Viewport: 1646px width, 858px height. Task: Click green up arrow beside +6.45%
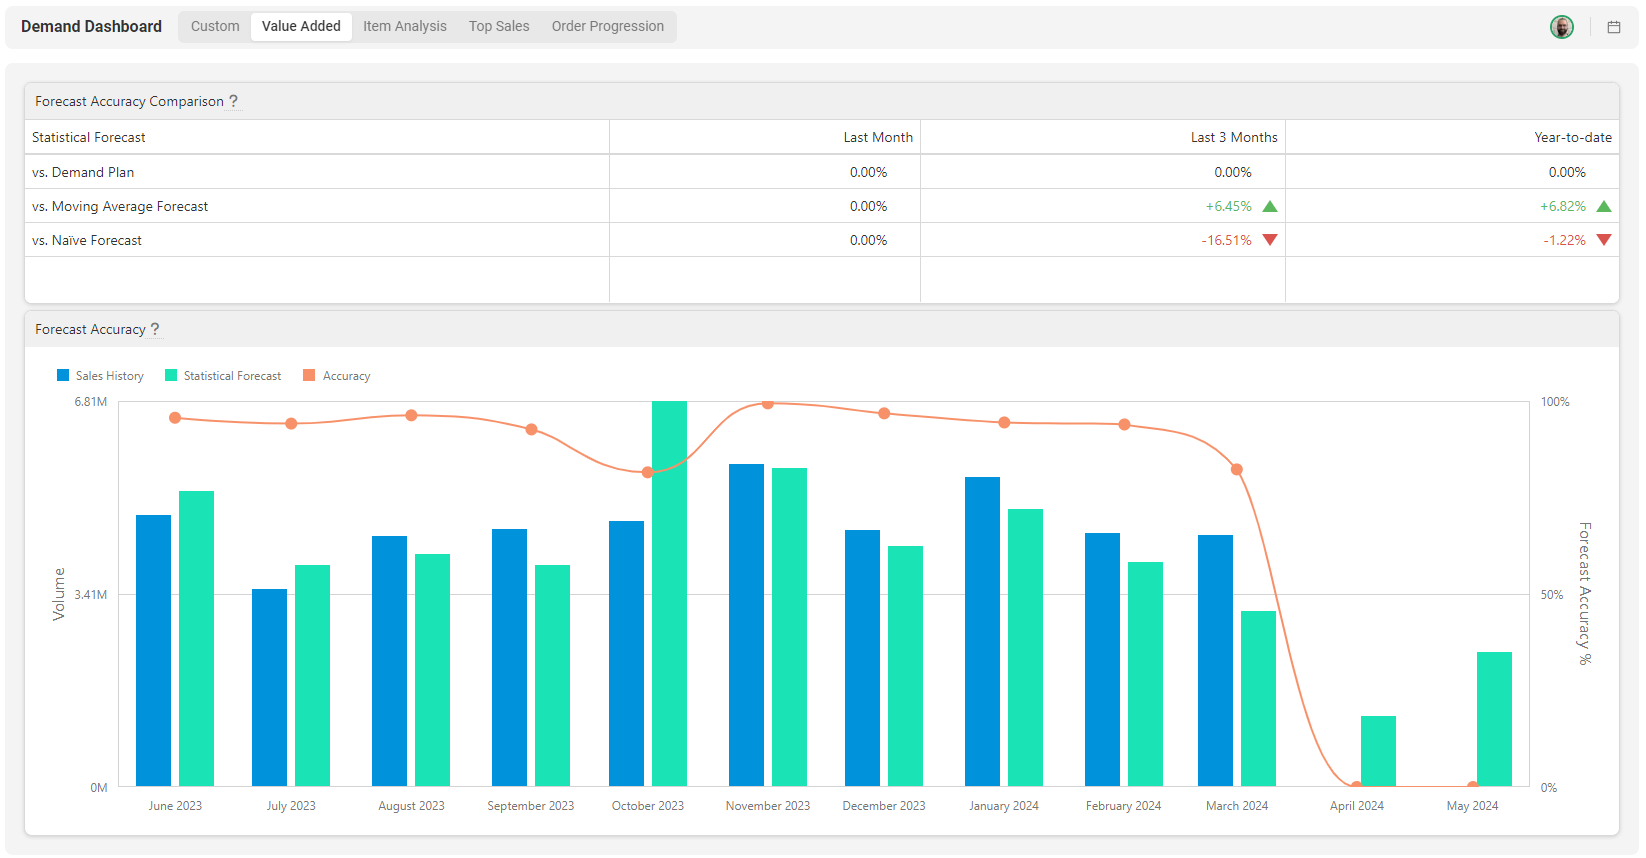point(1270,206)
